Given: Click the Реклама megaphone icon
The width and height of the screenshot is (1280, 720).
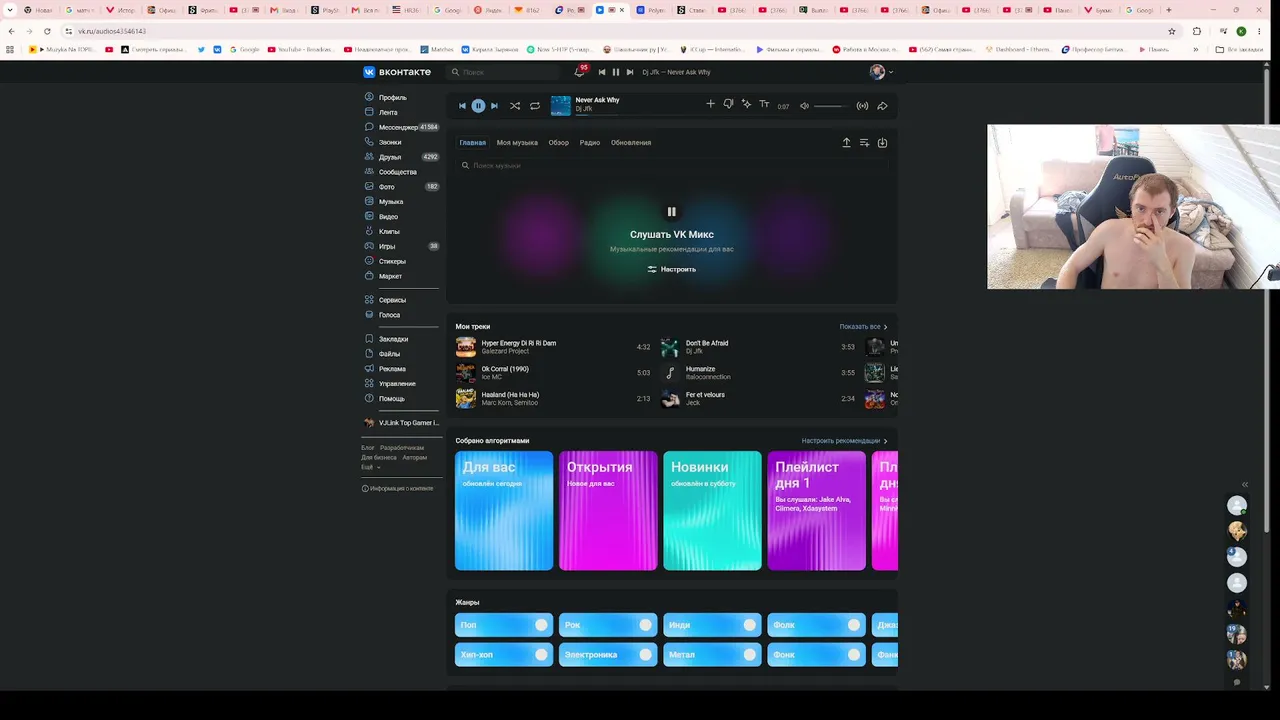Looking at the screenshot, I should click(x=369, y=369).
